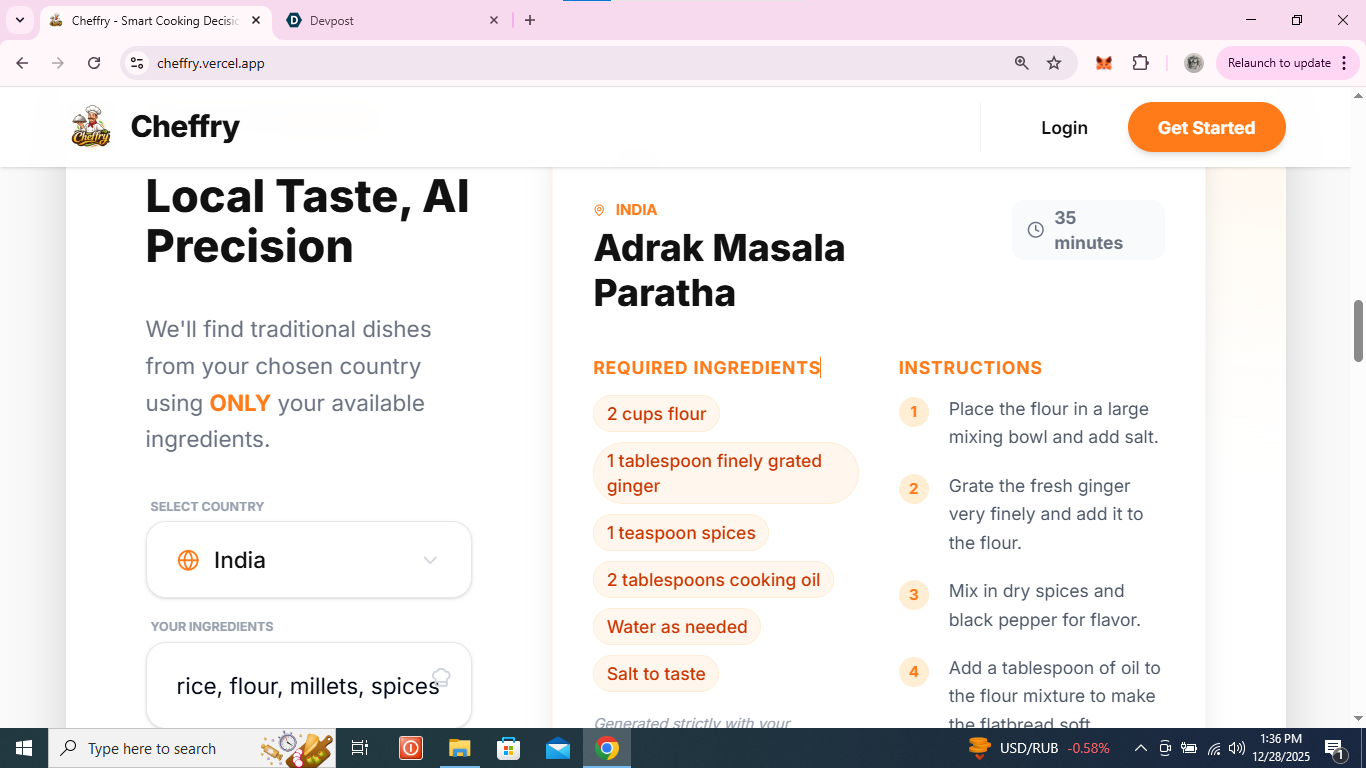
Task: Click the 'Adrak Masala Paratha' title
Action: (720, 270)
